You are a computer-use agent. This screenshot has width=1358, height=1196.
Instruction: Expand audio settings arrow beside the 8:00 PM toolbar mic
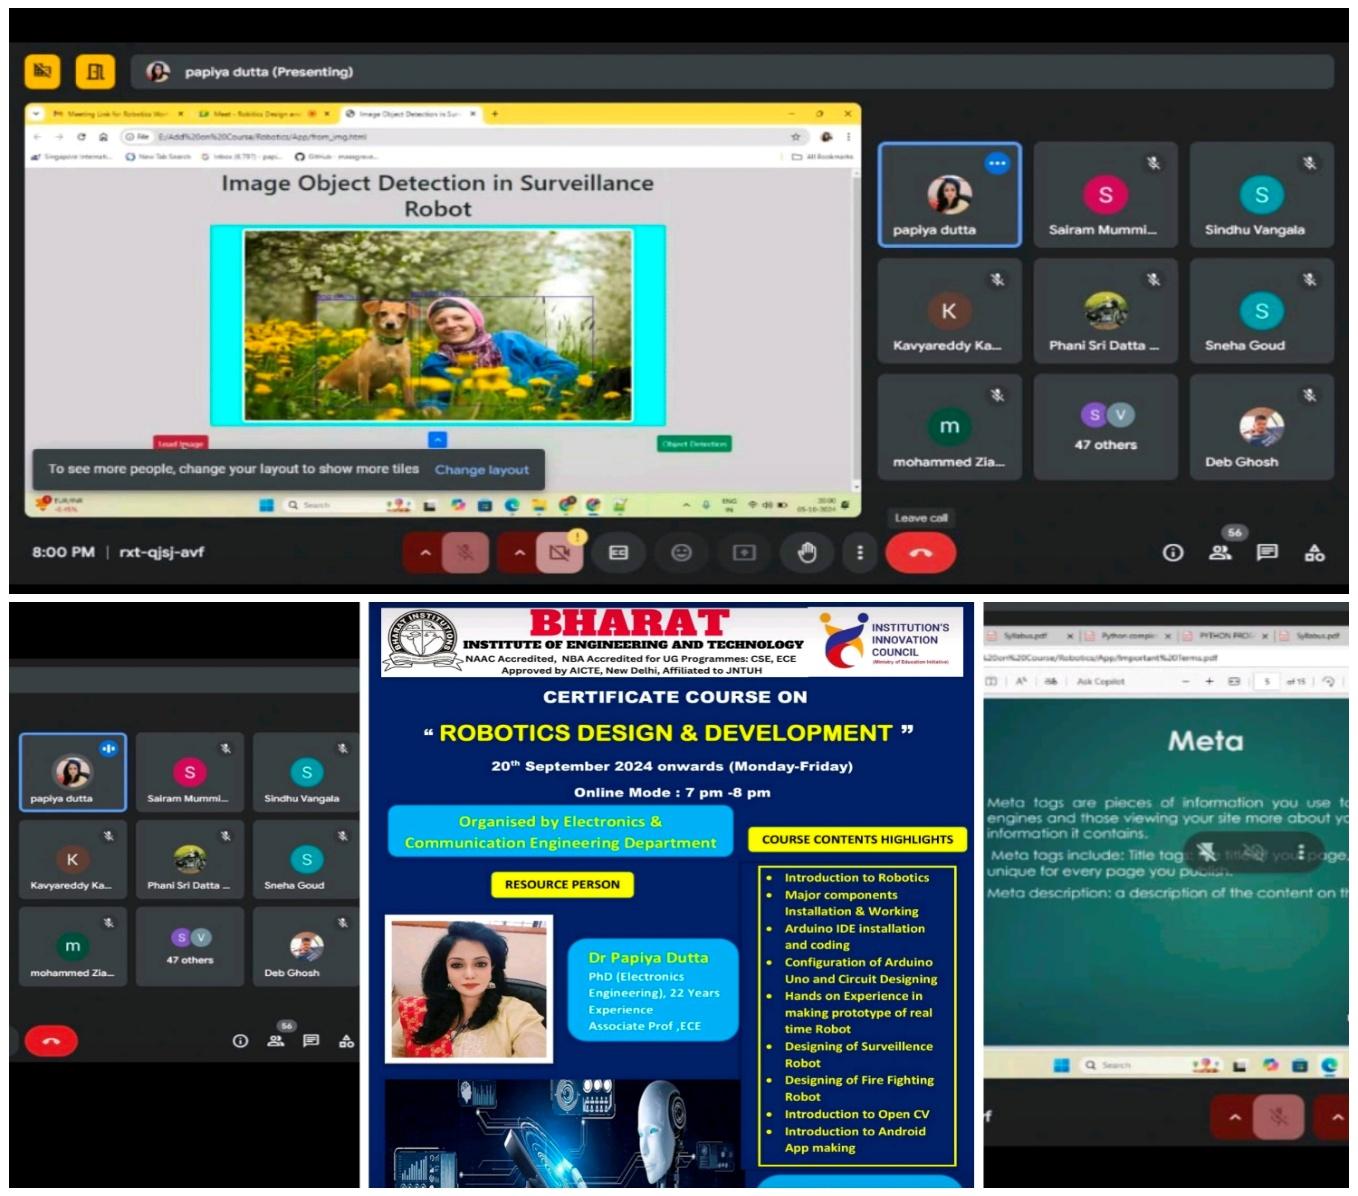pyautogui.click(x=425, y=553)
